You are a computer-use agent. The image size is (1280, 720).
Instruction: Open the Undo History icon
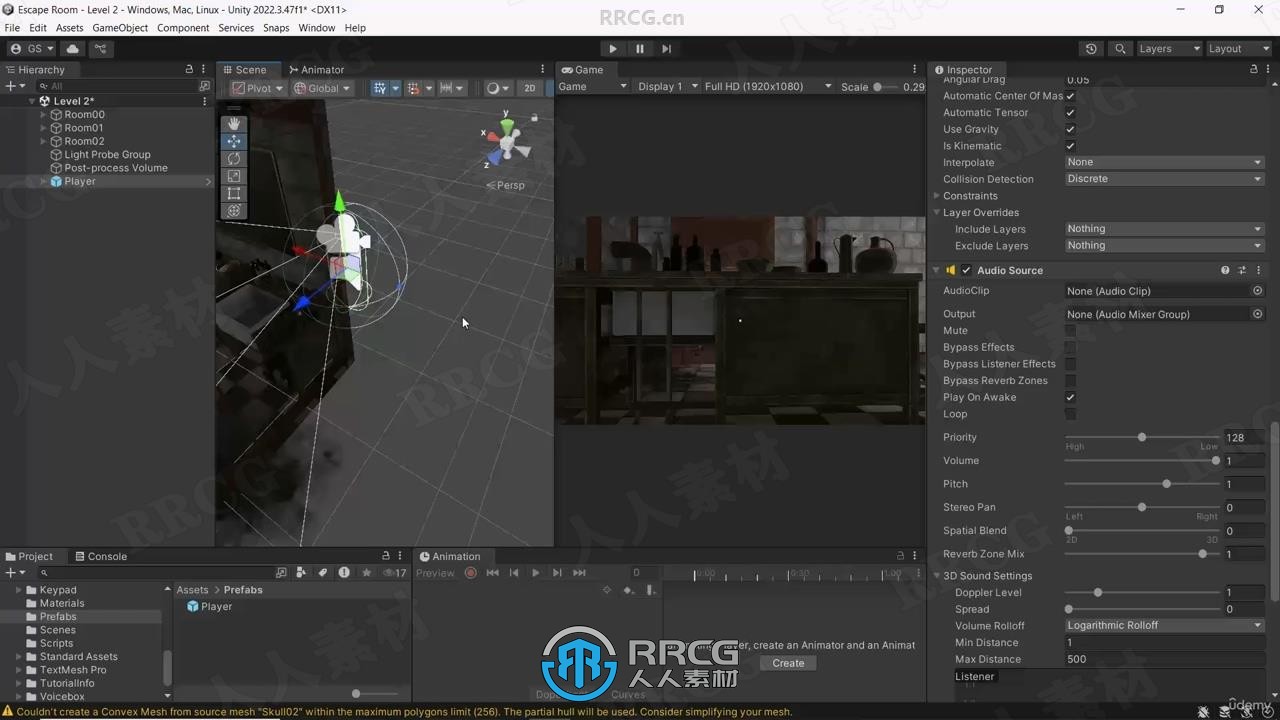pos(1091,48)
